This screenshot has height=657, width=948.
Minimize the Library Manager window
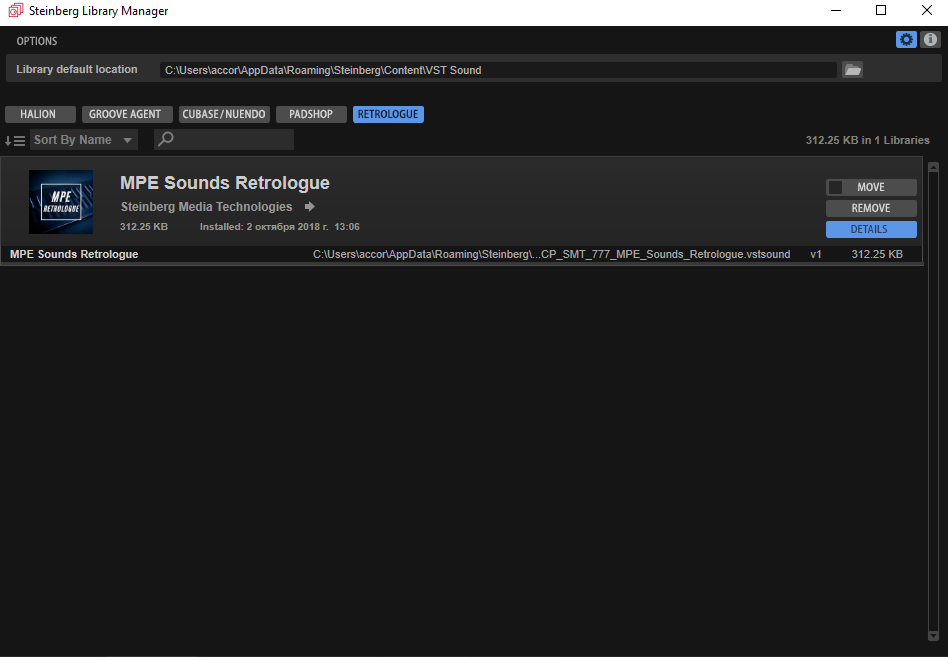836,10
